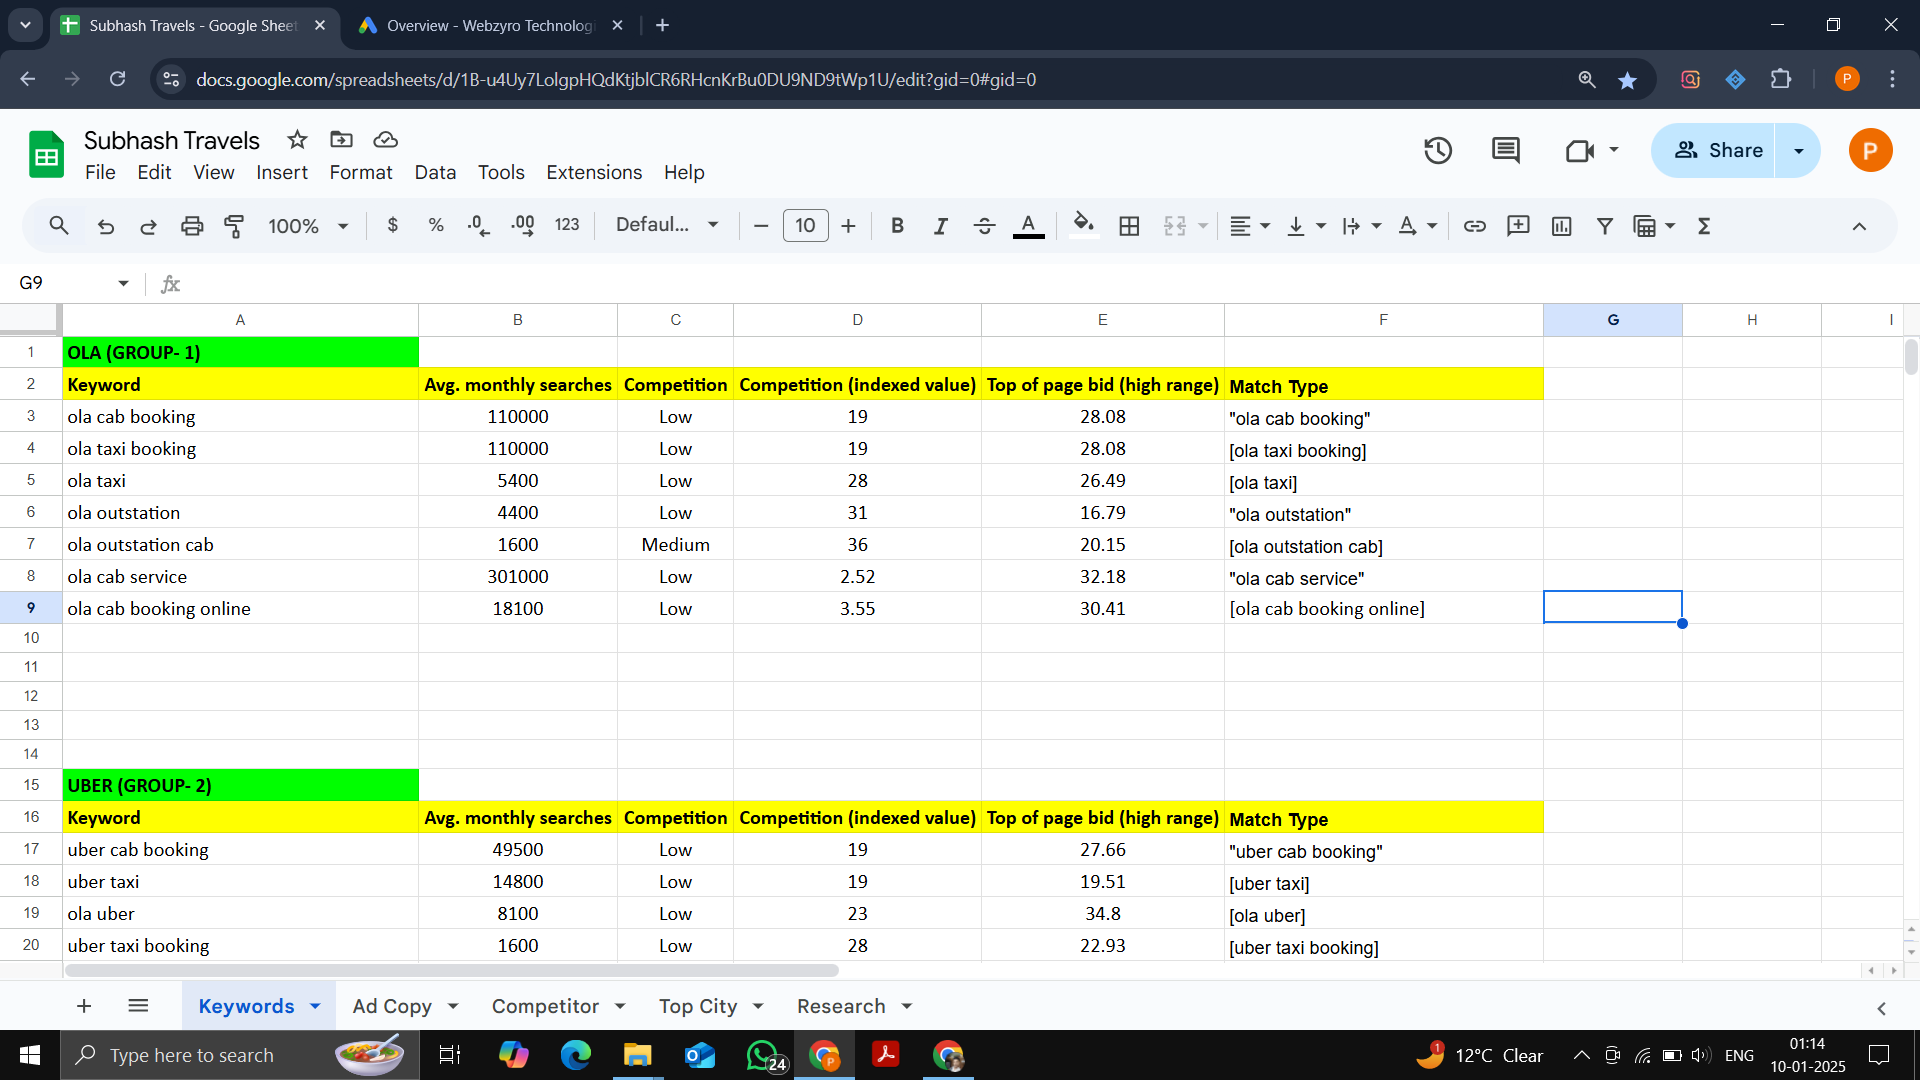Toggle italic formatting
Image resolution: width=1920 pixels, height=1080 pixels.
pyautogui.click(x=940, y=226)
